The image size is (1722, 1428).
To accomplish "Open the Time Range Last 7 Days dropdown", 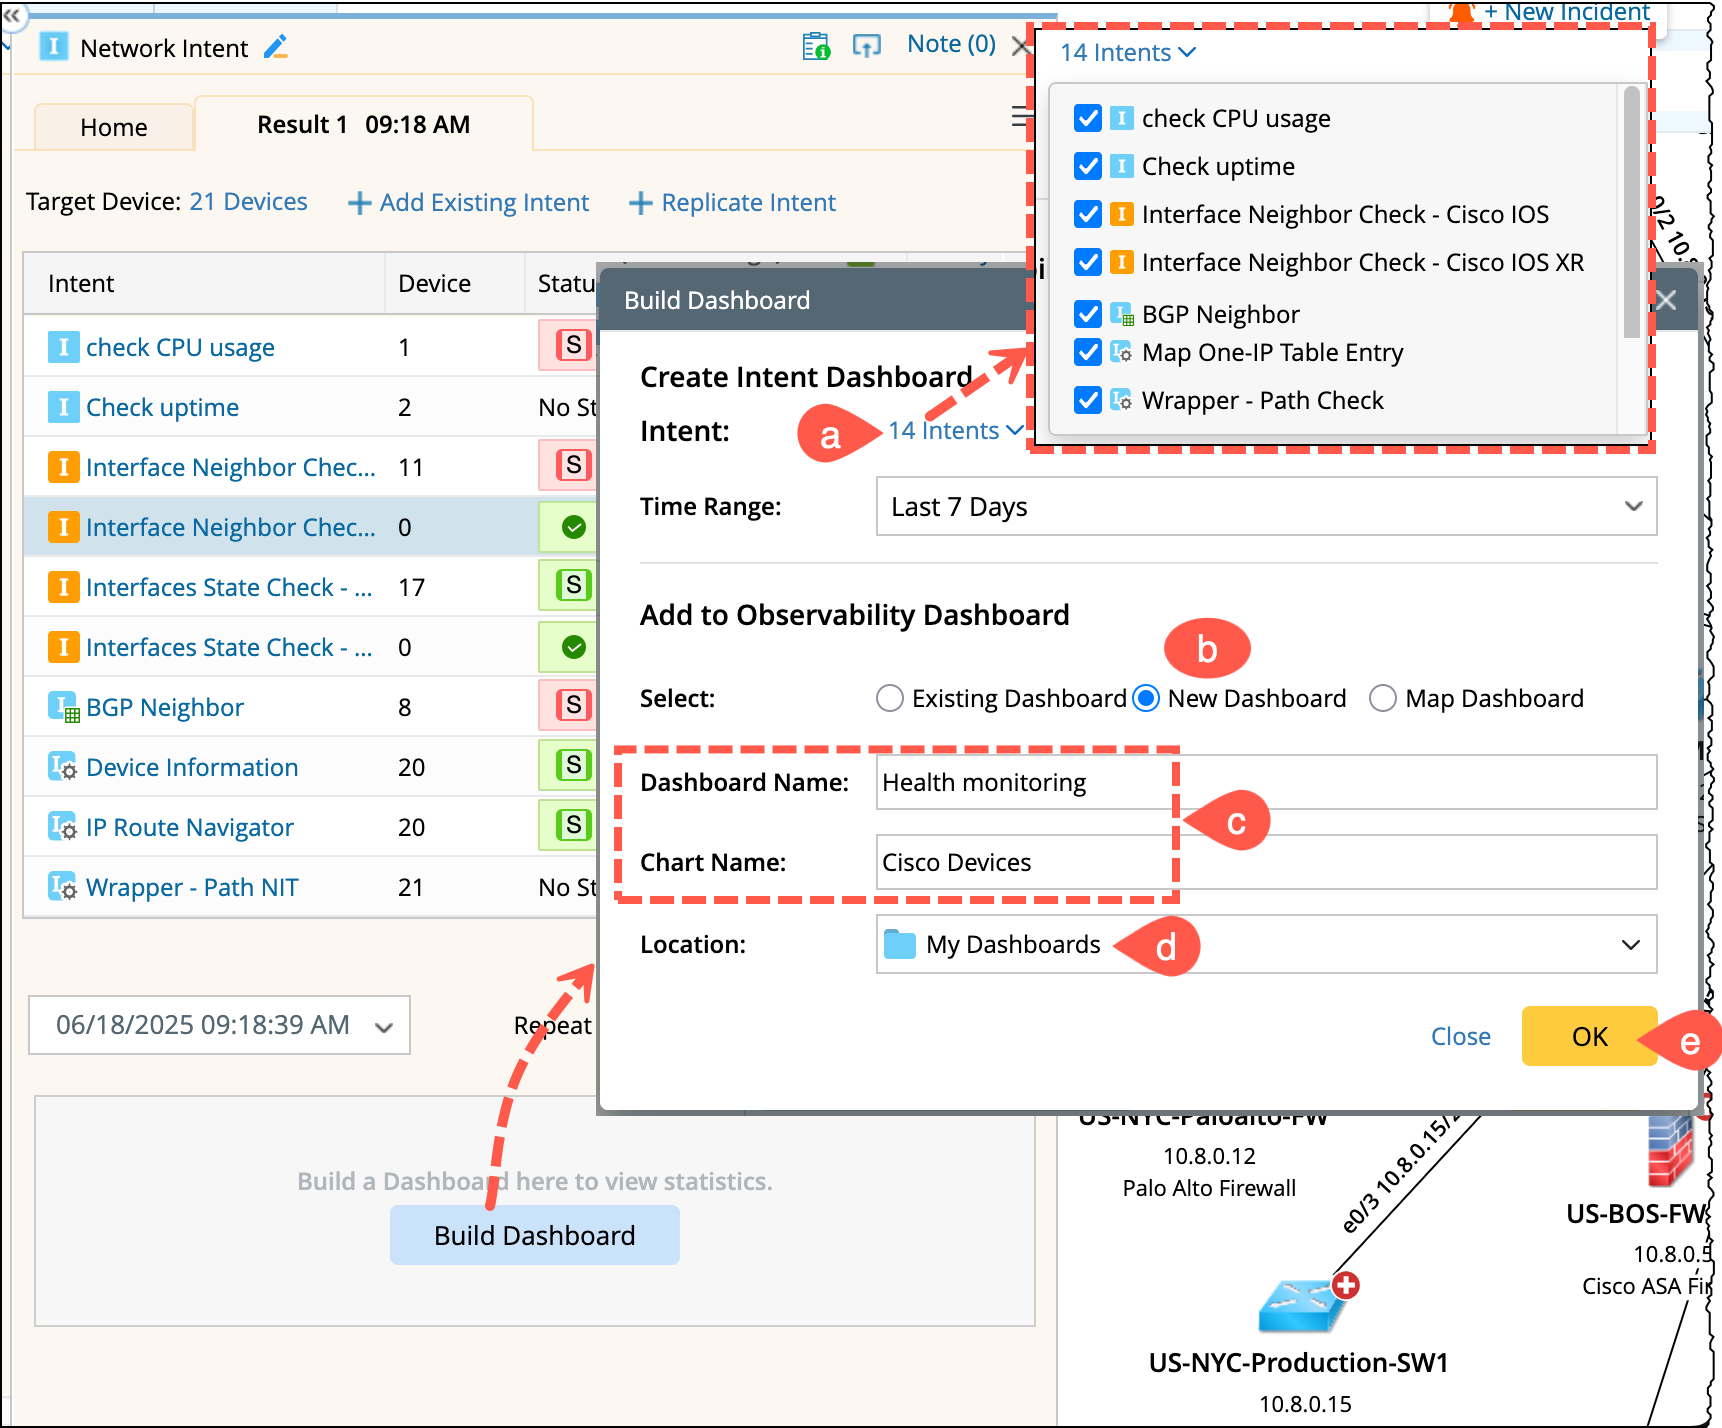I will click(x=1266, y=506).
